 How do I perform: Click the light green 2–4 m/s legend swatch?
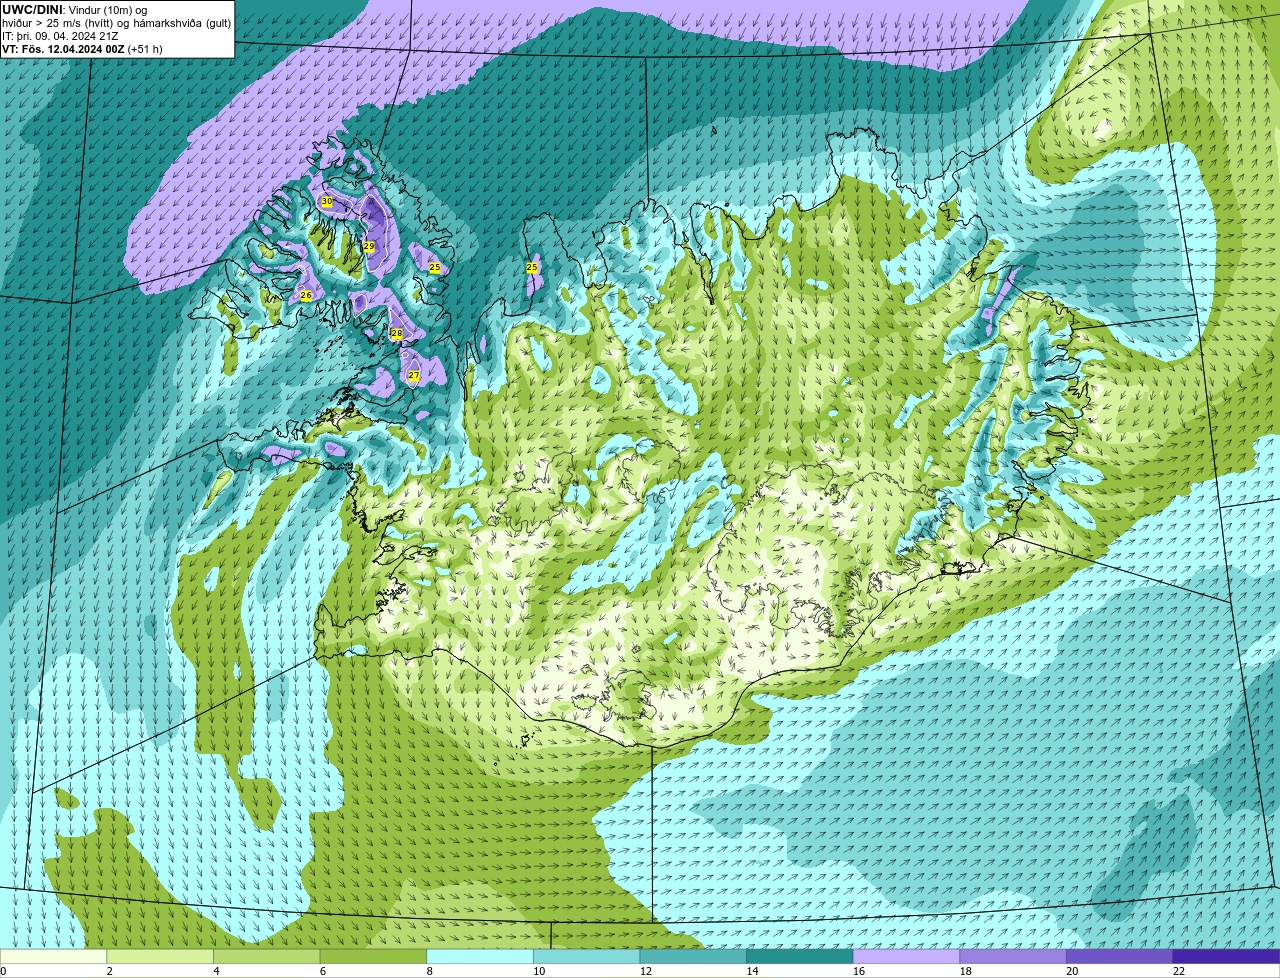click(x=160, y=956)
